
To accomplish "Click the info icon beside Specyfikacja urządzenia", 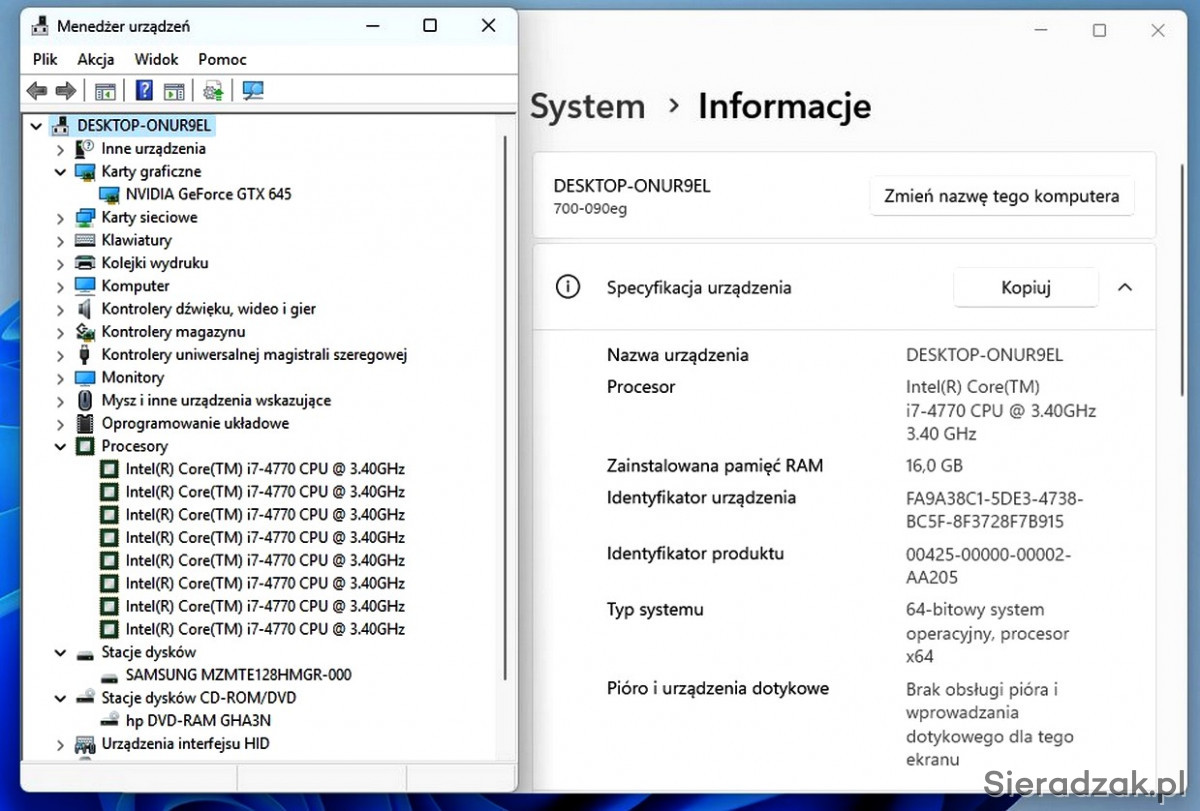I will (568, 287).
